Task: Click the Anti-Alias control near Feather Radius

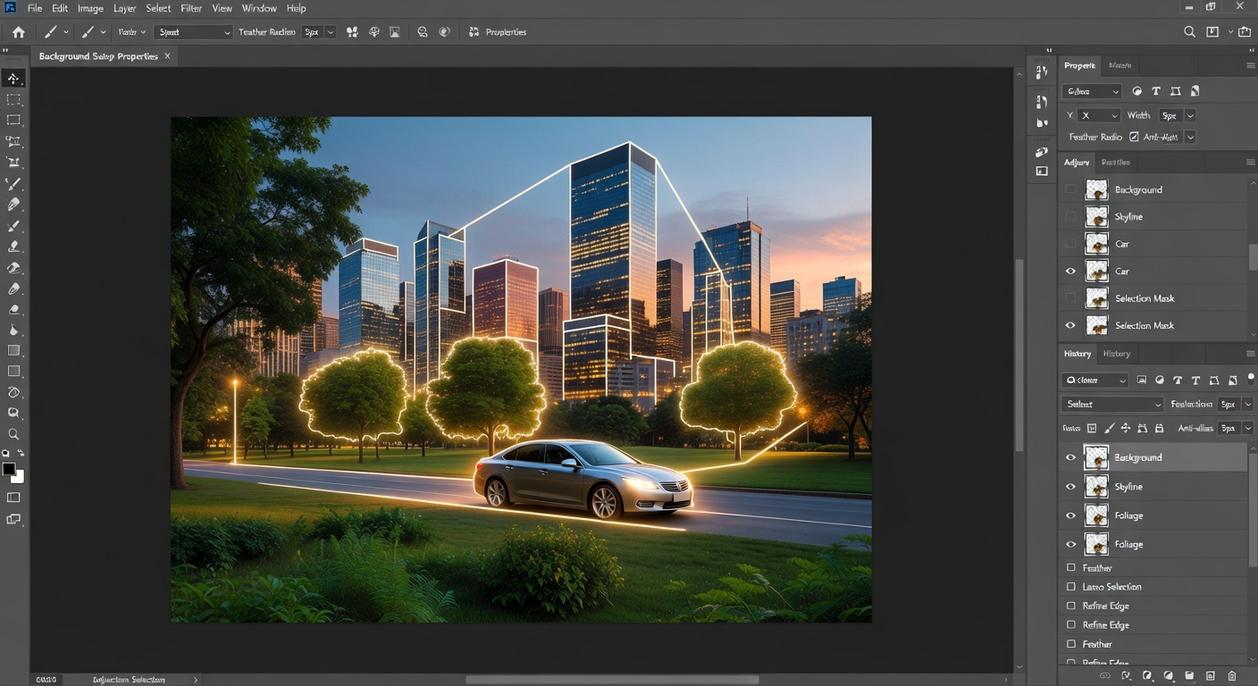Action: click(x=1134, y=136)
